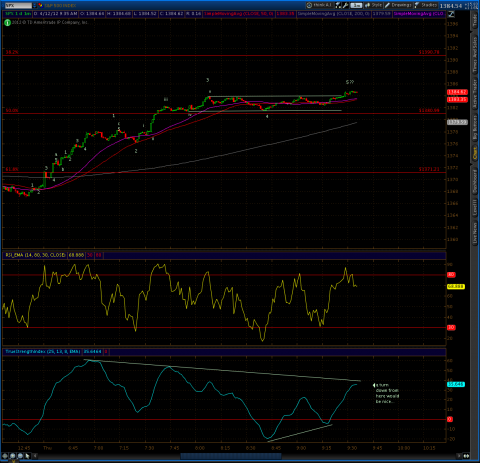Screen dimensions: 480x463
Task: Select the Live News sidebar tab
Action: [475, 233]
